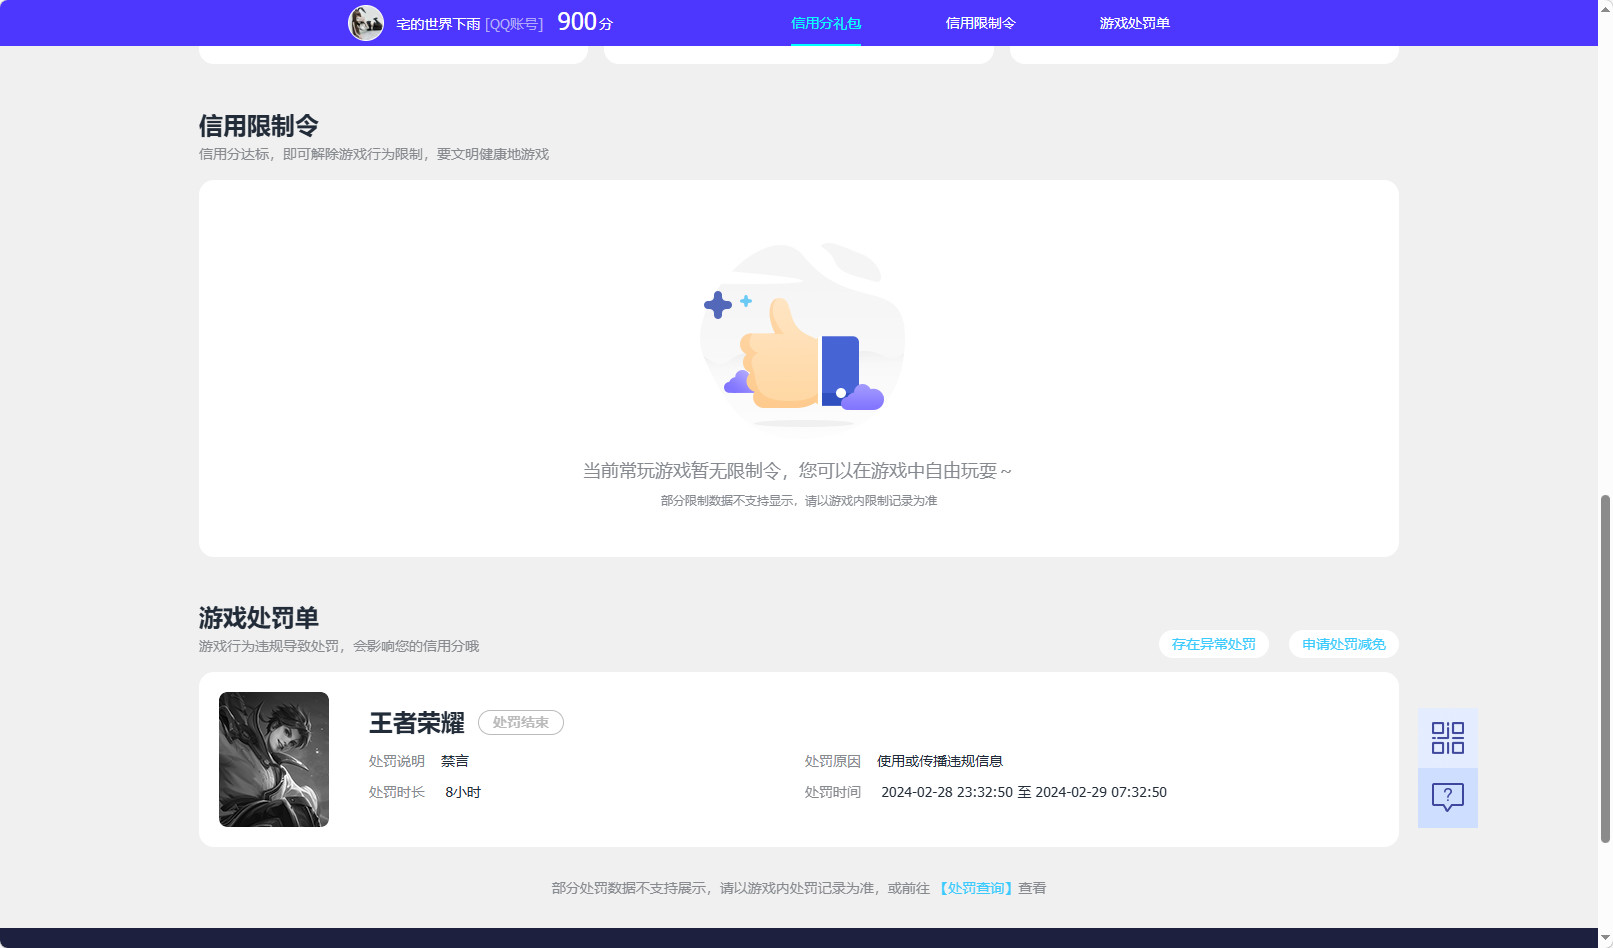1613x948 pixels.
Task: Open the 处罚查询 link at the bottom
Action: (976, 887)
